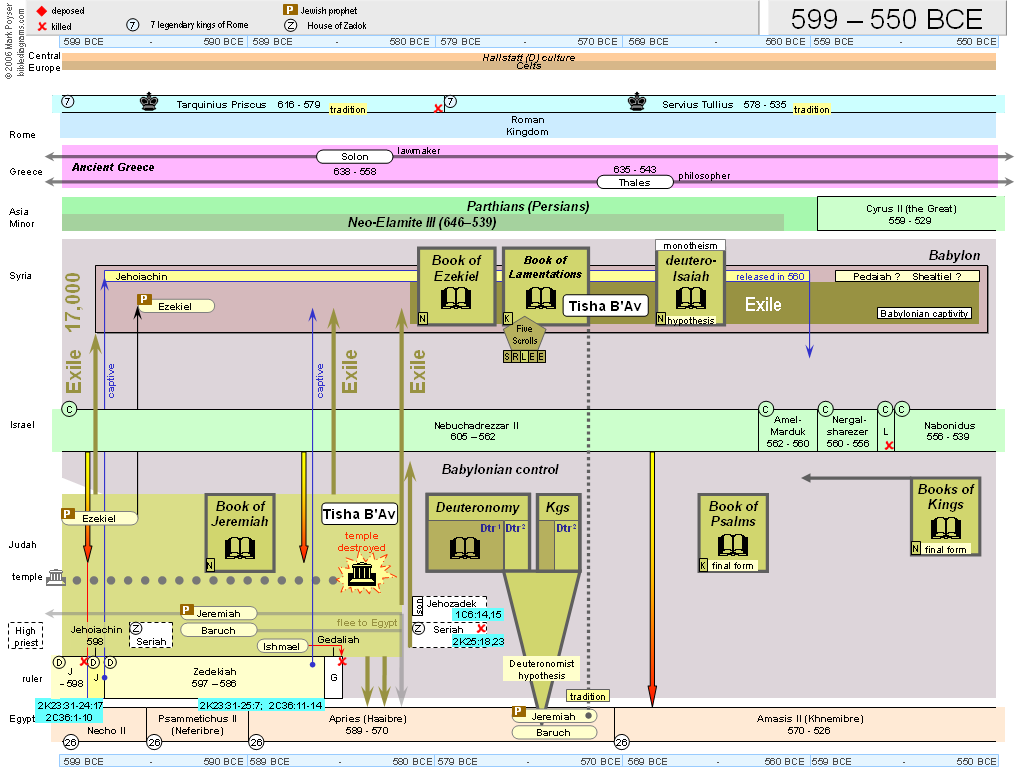Click the book icon in Book of Lamentations
This screenshot has width=1024, height=768.
(x=541, y=298)
